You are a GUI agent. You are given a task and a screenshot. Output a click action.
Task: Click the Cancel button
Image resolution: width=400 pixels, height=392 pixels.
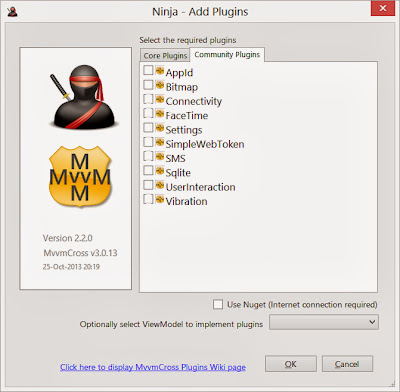[347, 364]
